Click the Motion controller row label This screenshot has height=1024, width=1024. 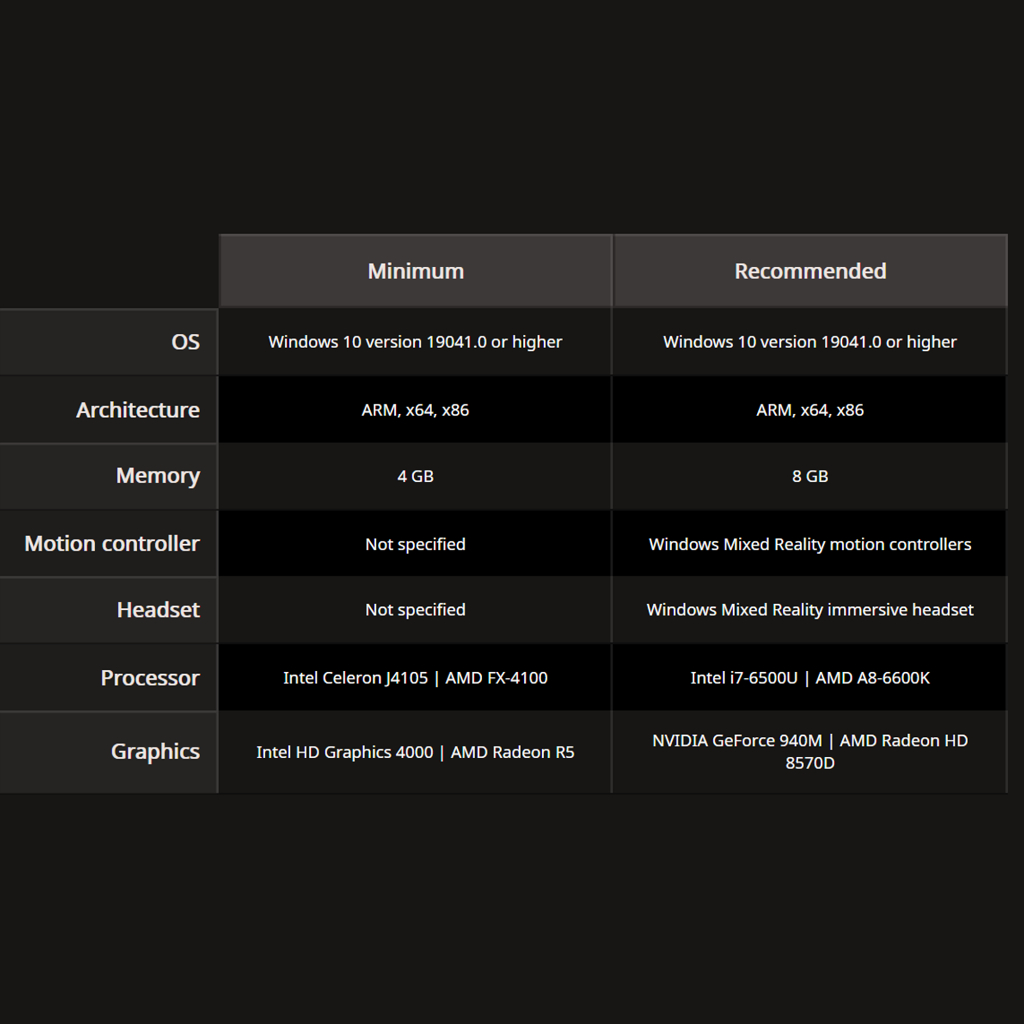[x=112, y=544]
